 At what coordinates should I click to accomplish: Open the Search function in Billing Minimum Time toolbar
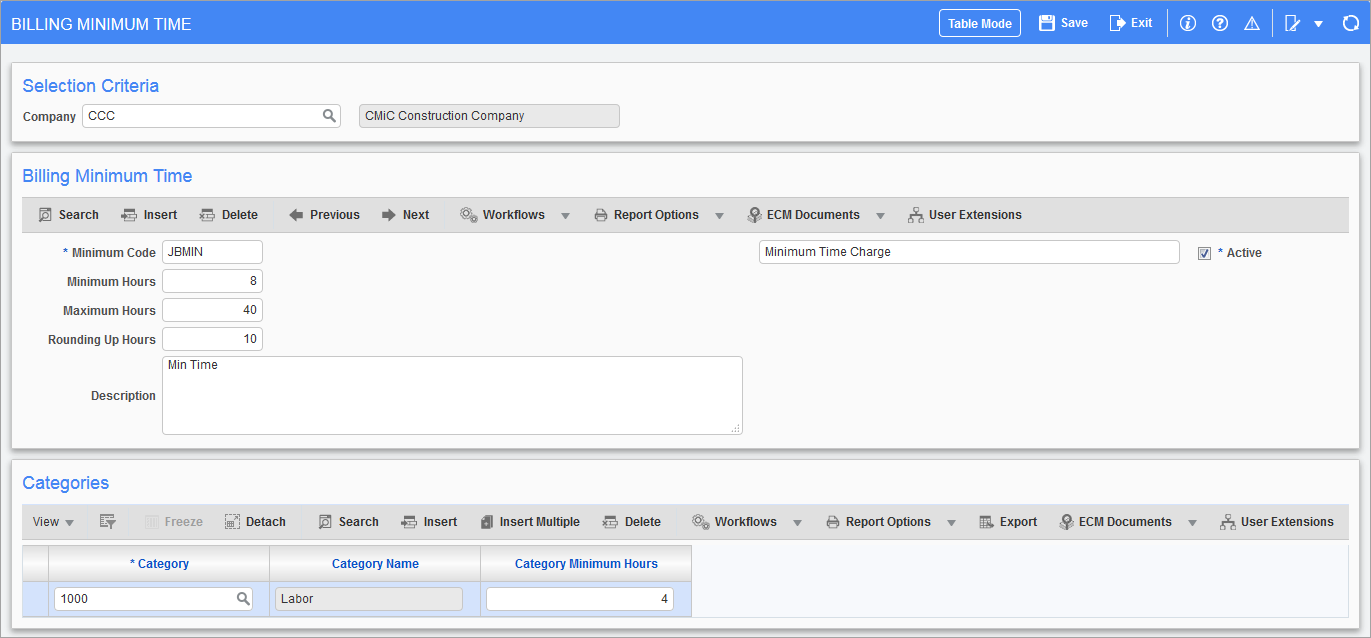click(67, 214)
